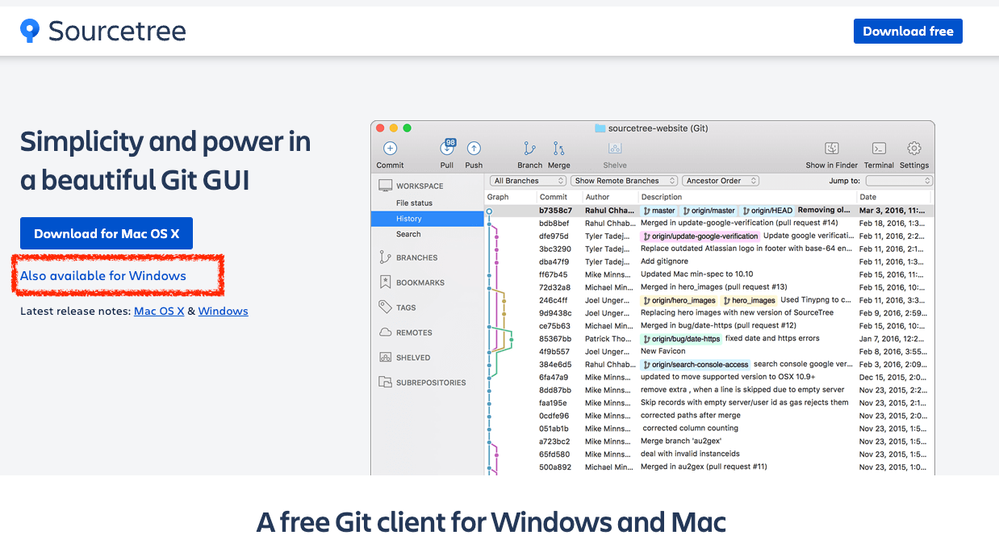
Task: Click the REMOTES cloud icon
Action: coord(385,332)
